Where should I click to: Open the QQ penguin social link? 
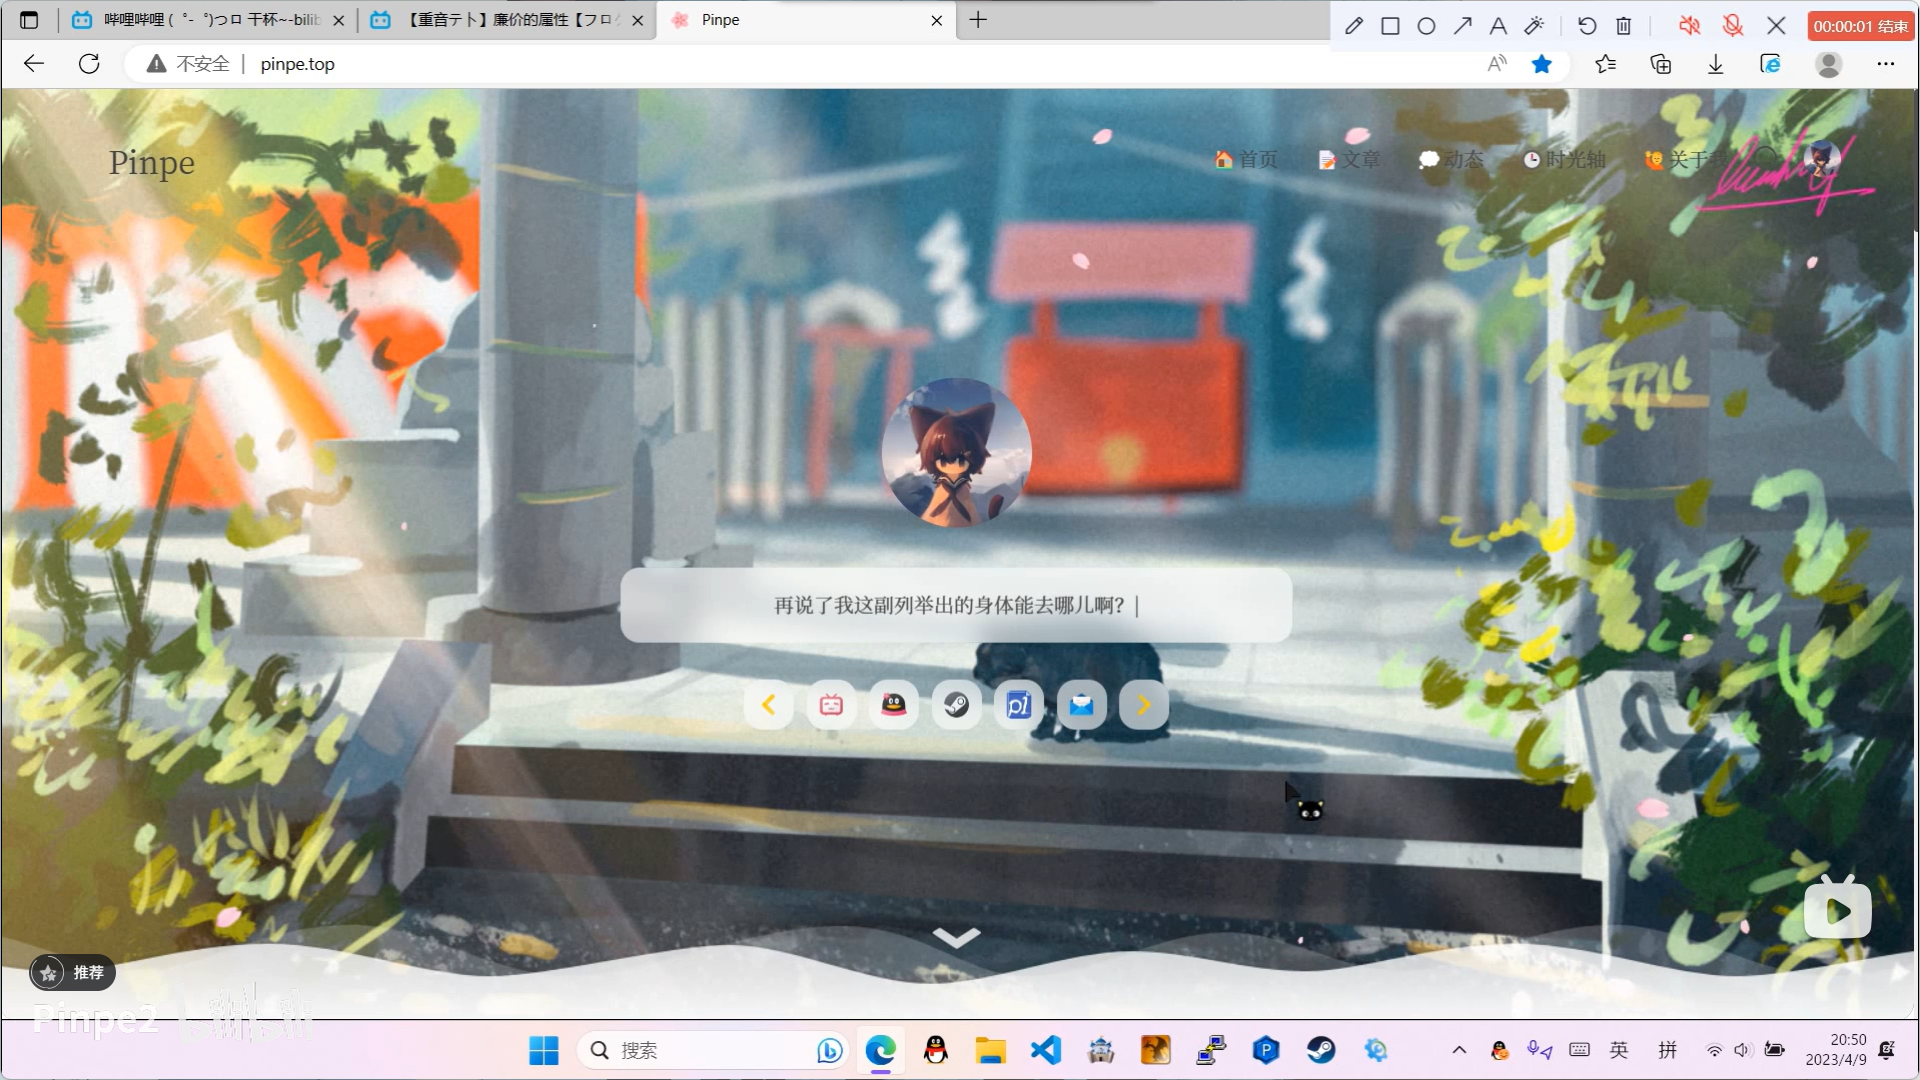pos(893,706)
